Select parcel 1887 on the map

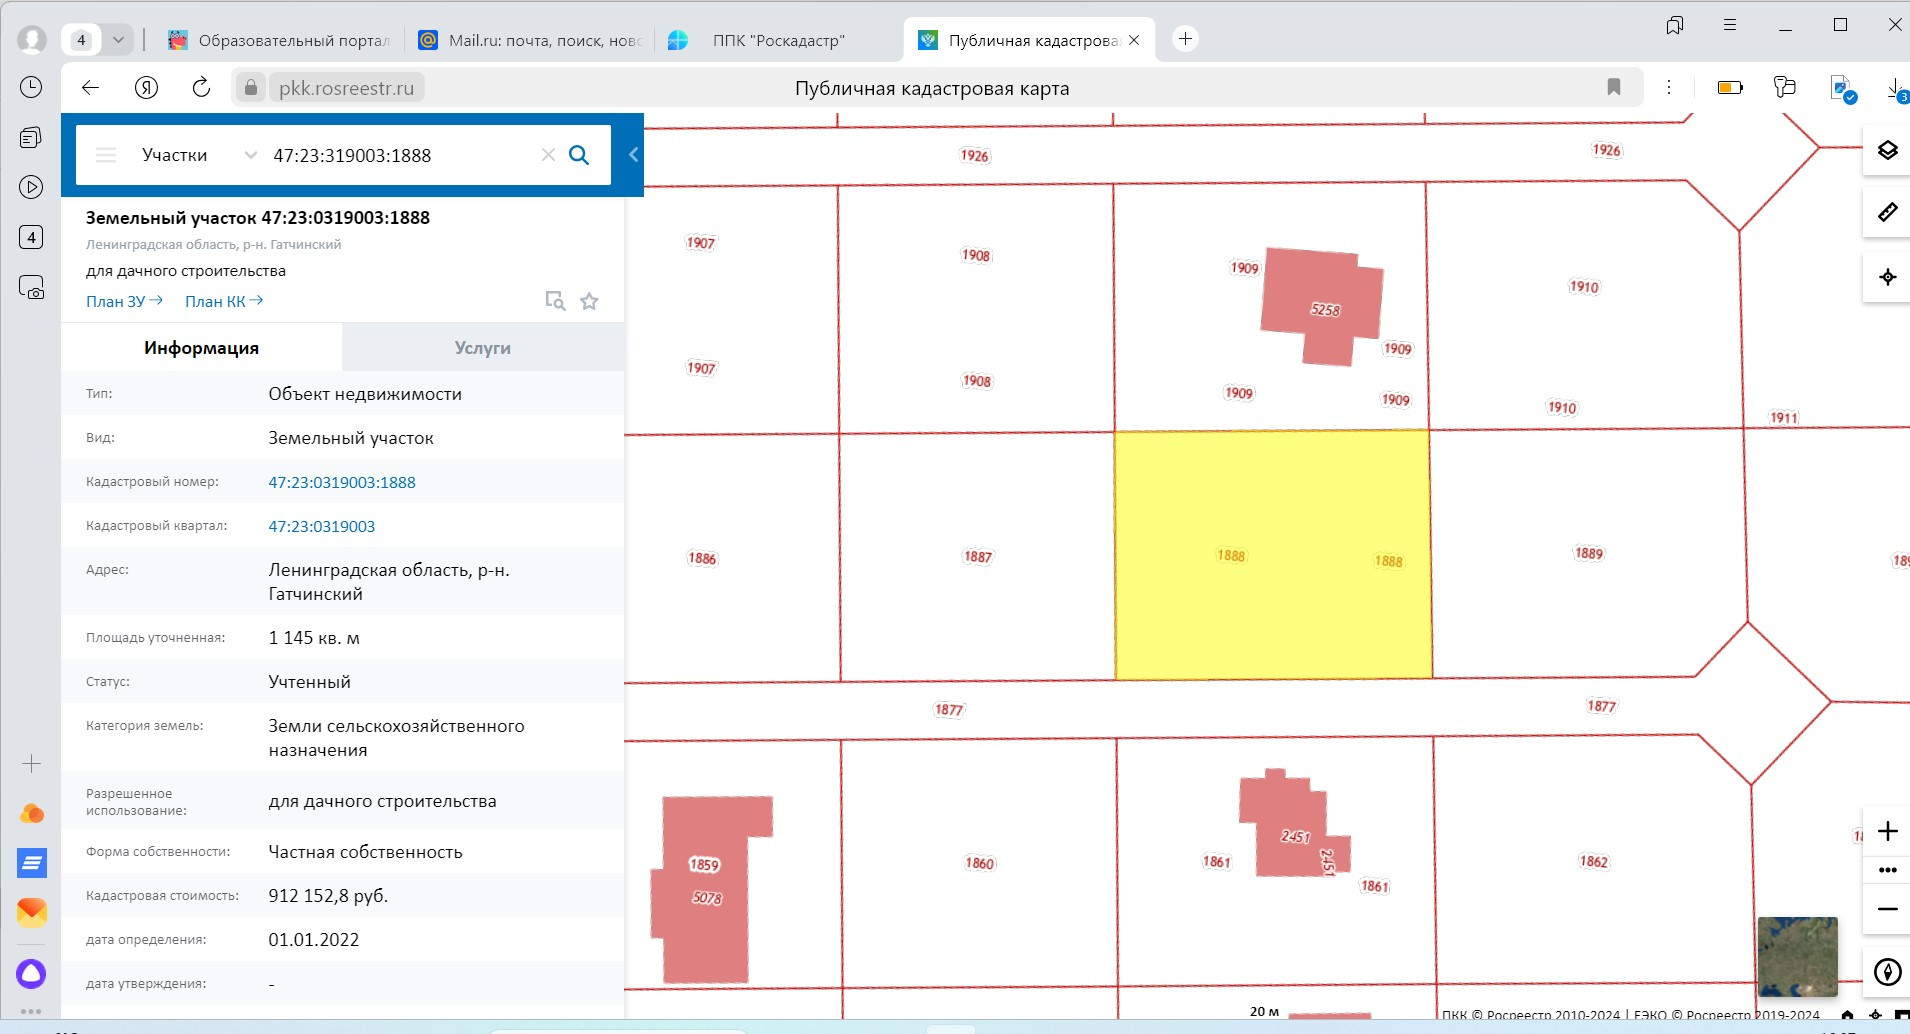coord(977,557)
